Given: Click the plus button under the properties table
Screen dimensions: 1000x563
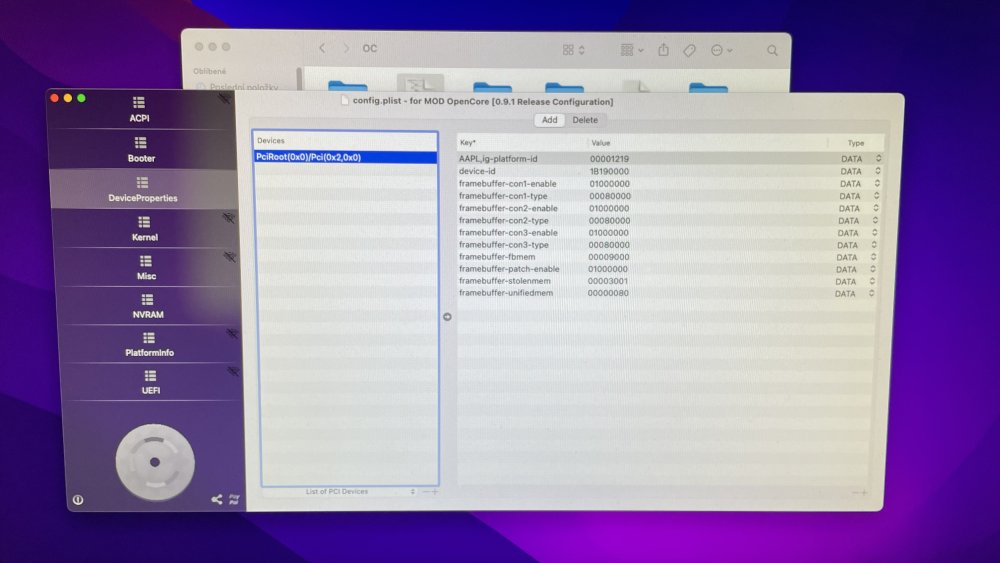Looking at the screenshot, I should [864, 492].
